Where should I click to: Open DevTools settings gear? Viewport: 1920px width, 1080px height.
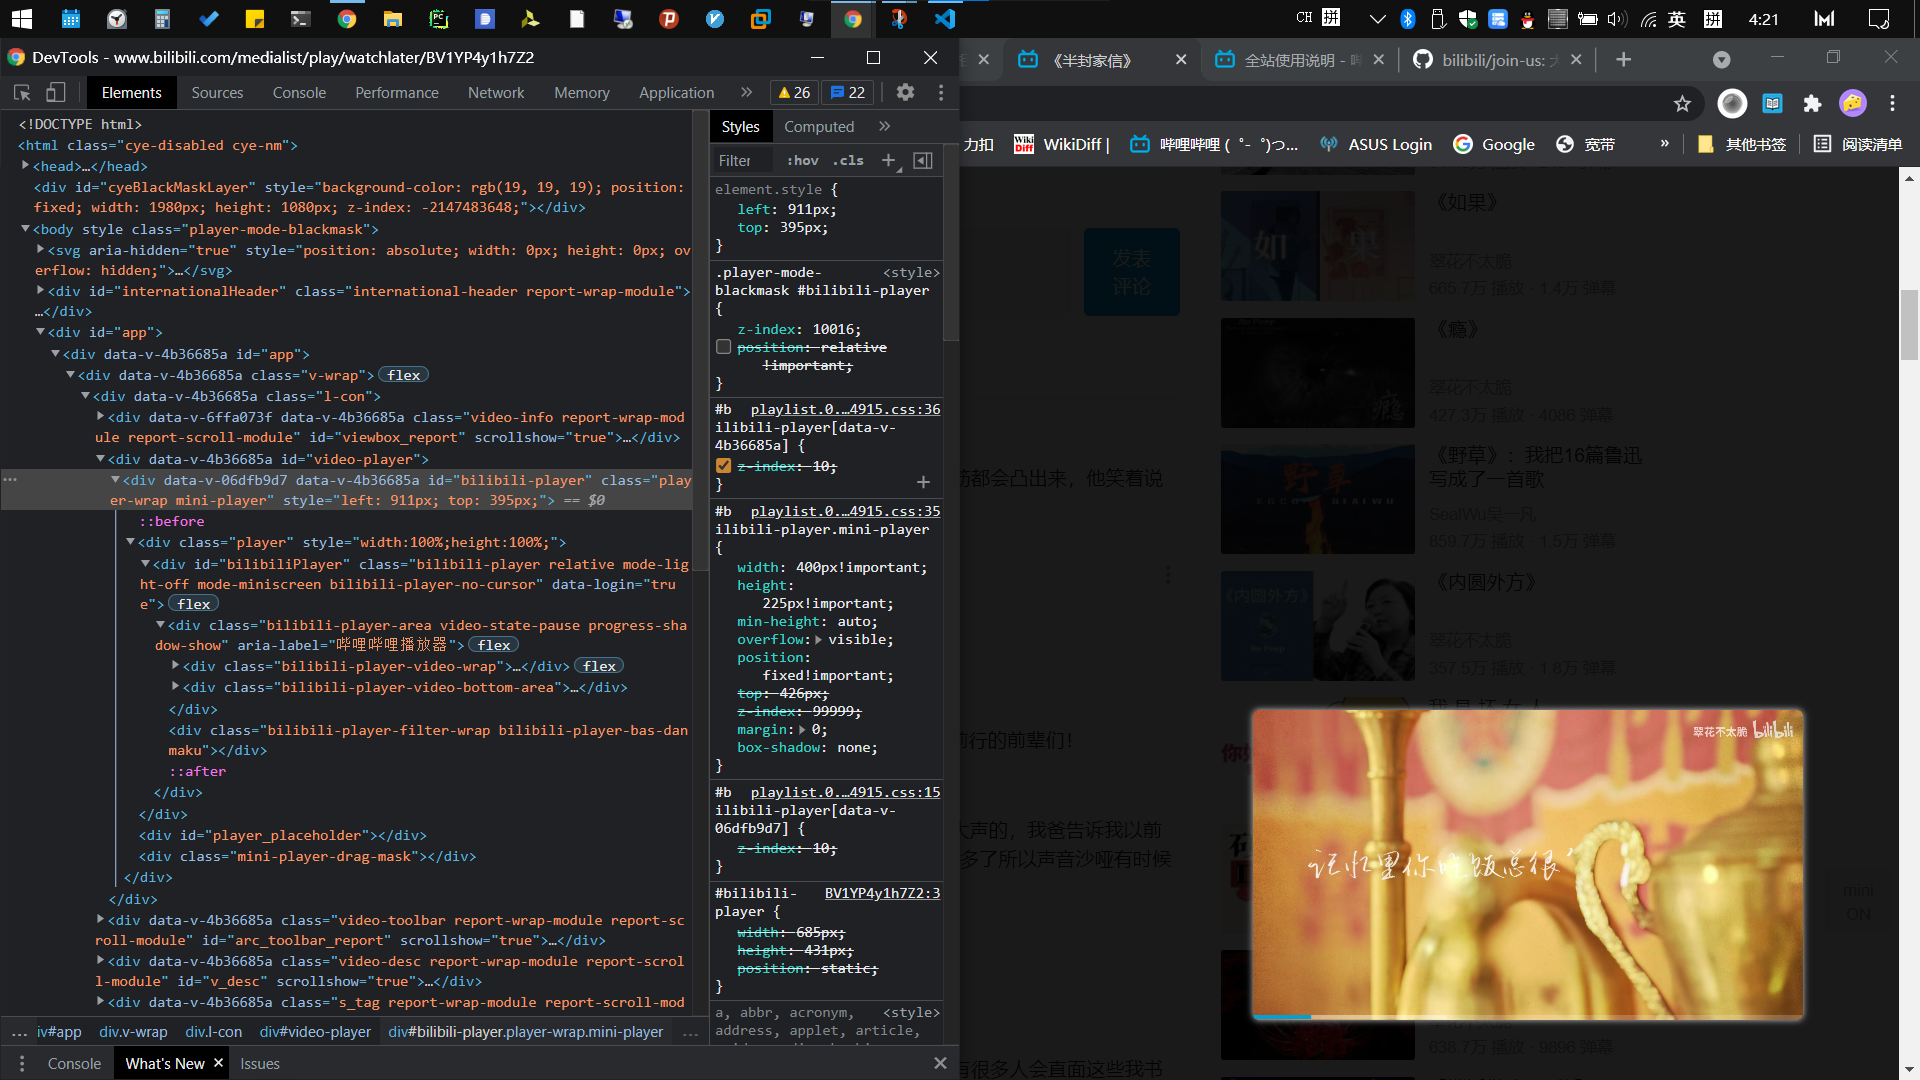905,92
